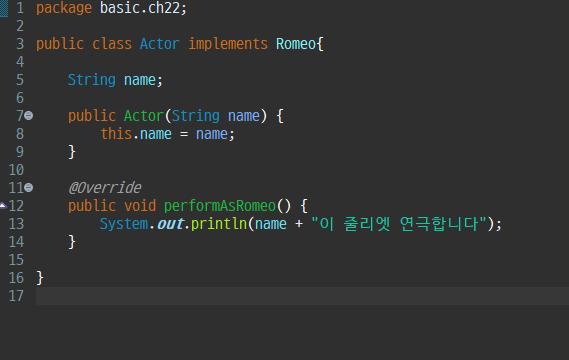Viewport: 569px width, 360px height.
Task: Collapse the Actor constructor fold at line 7
Action: 29,116
